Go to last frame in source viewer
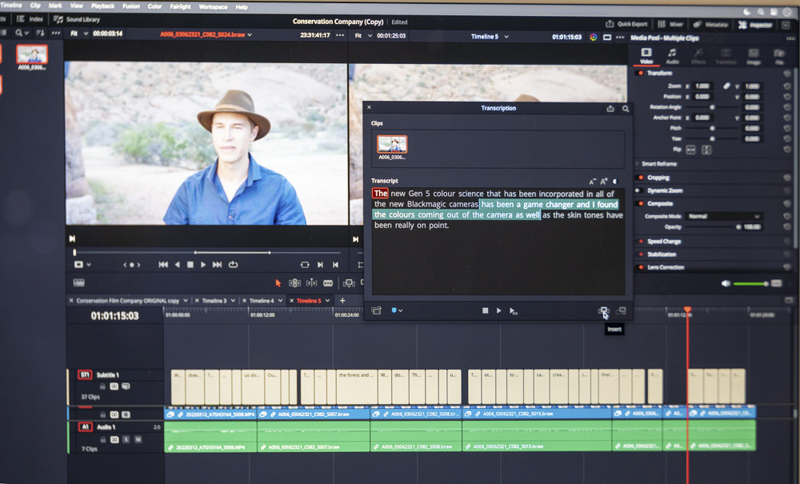The image size is (800, 484). point(217,265)
